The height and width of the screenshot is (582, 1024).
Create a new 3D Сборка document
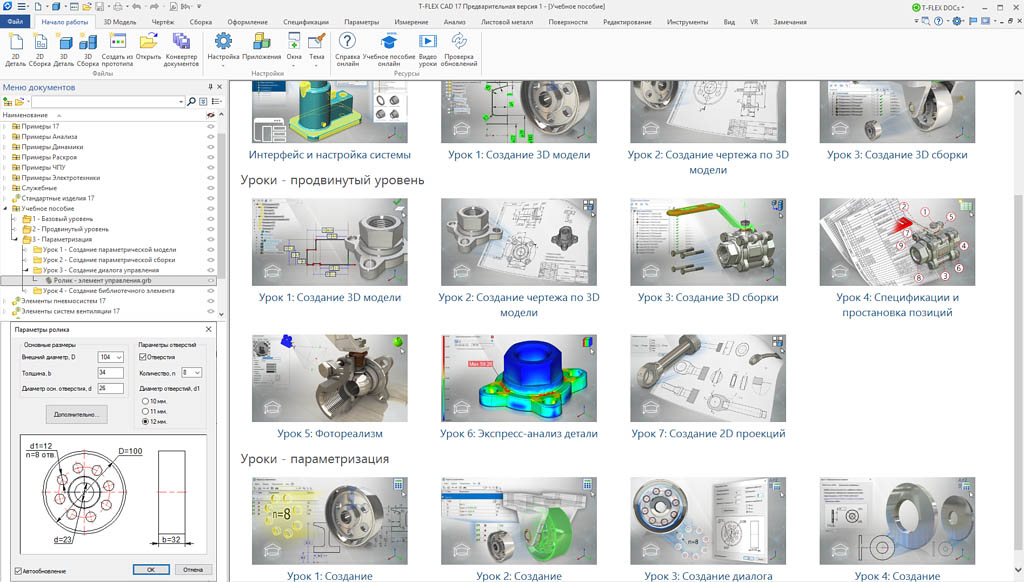click(x=88, y=50)
